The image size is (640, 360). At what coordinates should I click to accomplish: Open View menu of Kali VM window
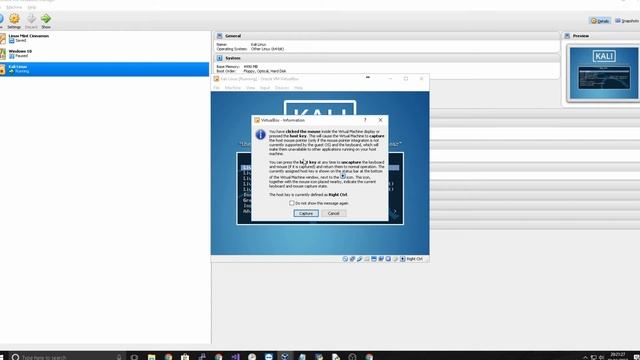[250, 88]
